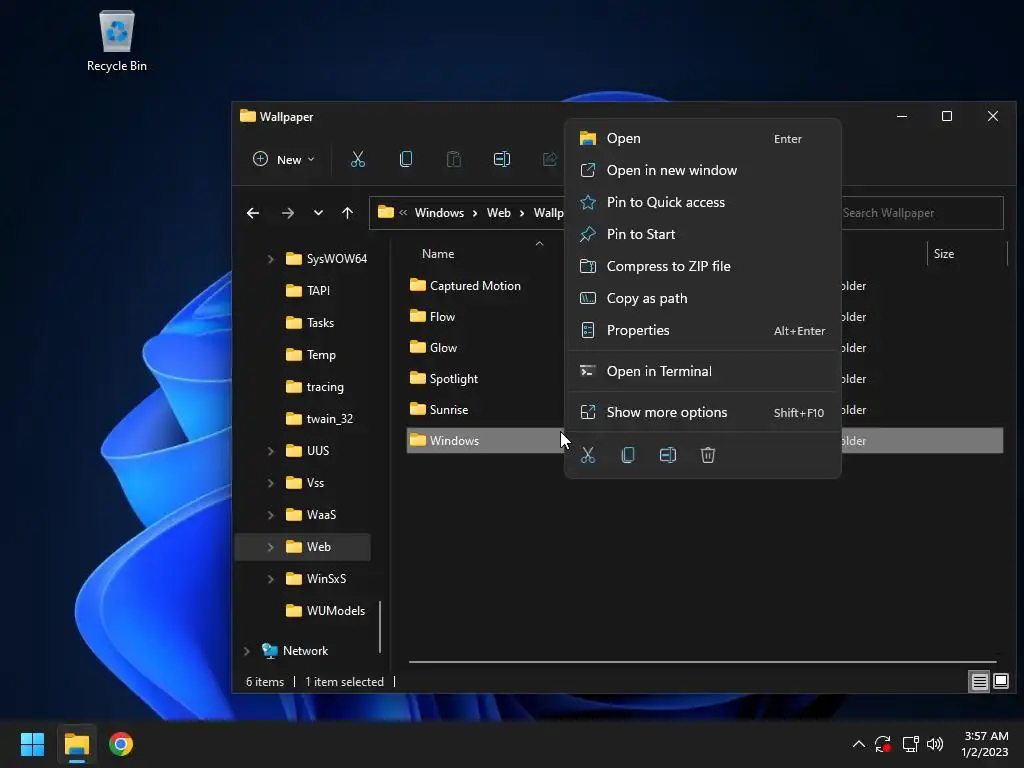Image resolution: width=1024 pixels, height=768 pixels.
Task: Switch to the details view icon in the status bar
Action: click(979, 682)
